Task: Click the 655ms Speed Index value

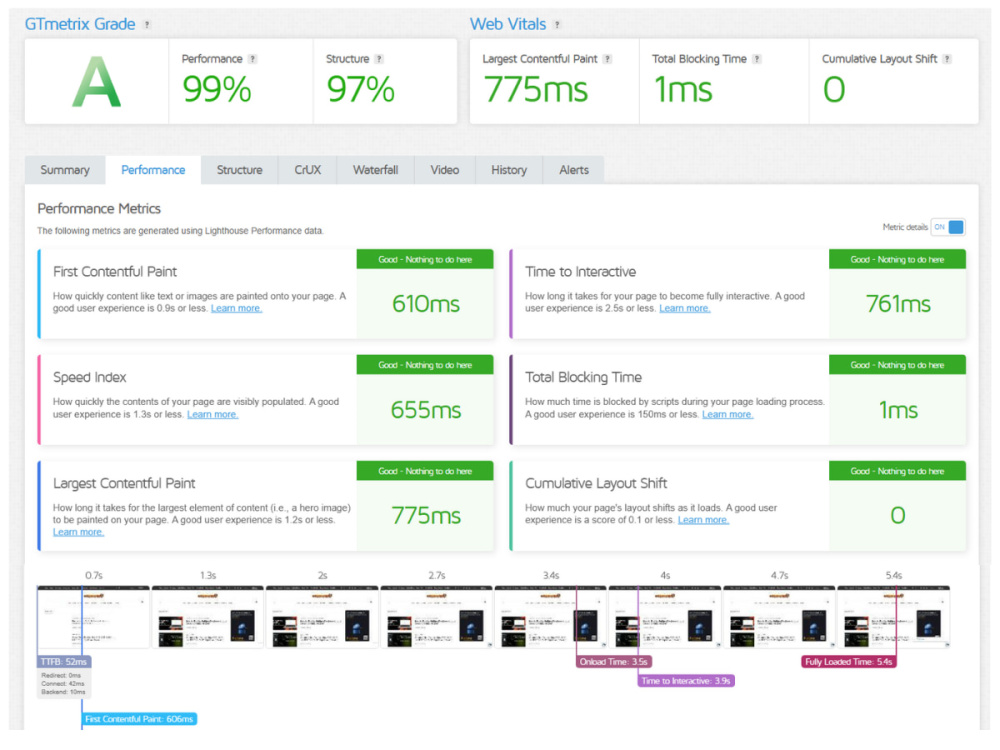Action: pyautogui.click(x=425, y=410)
